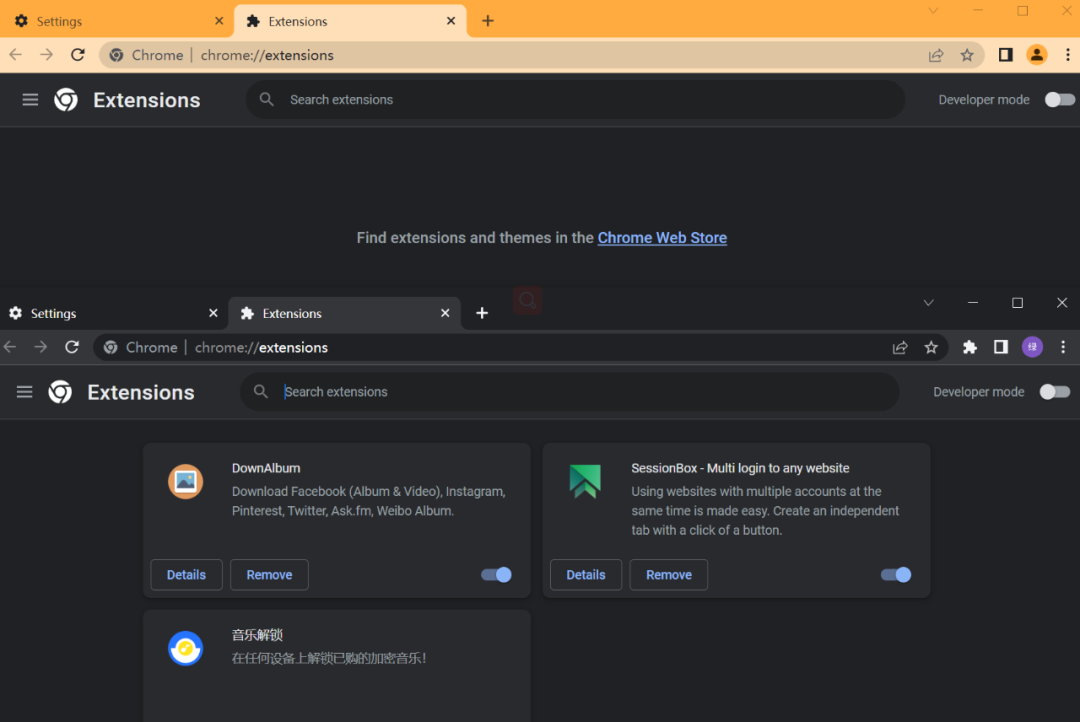Open side panel in orange-themed window

click(x=1006, y=55)
